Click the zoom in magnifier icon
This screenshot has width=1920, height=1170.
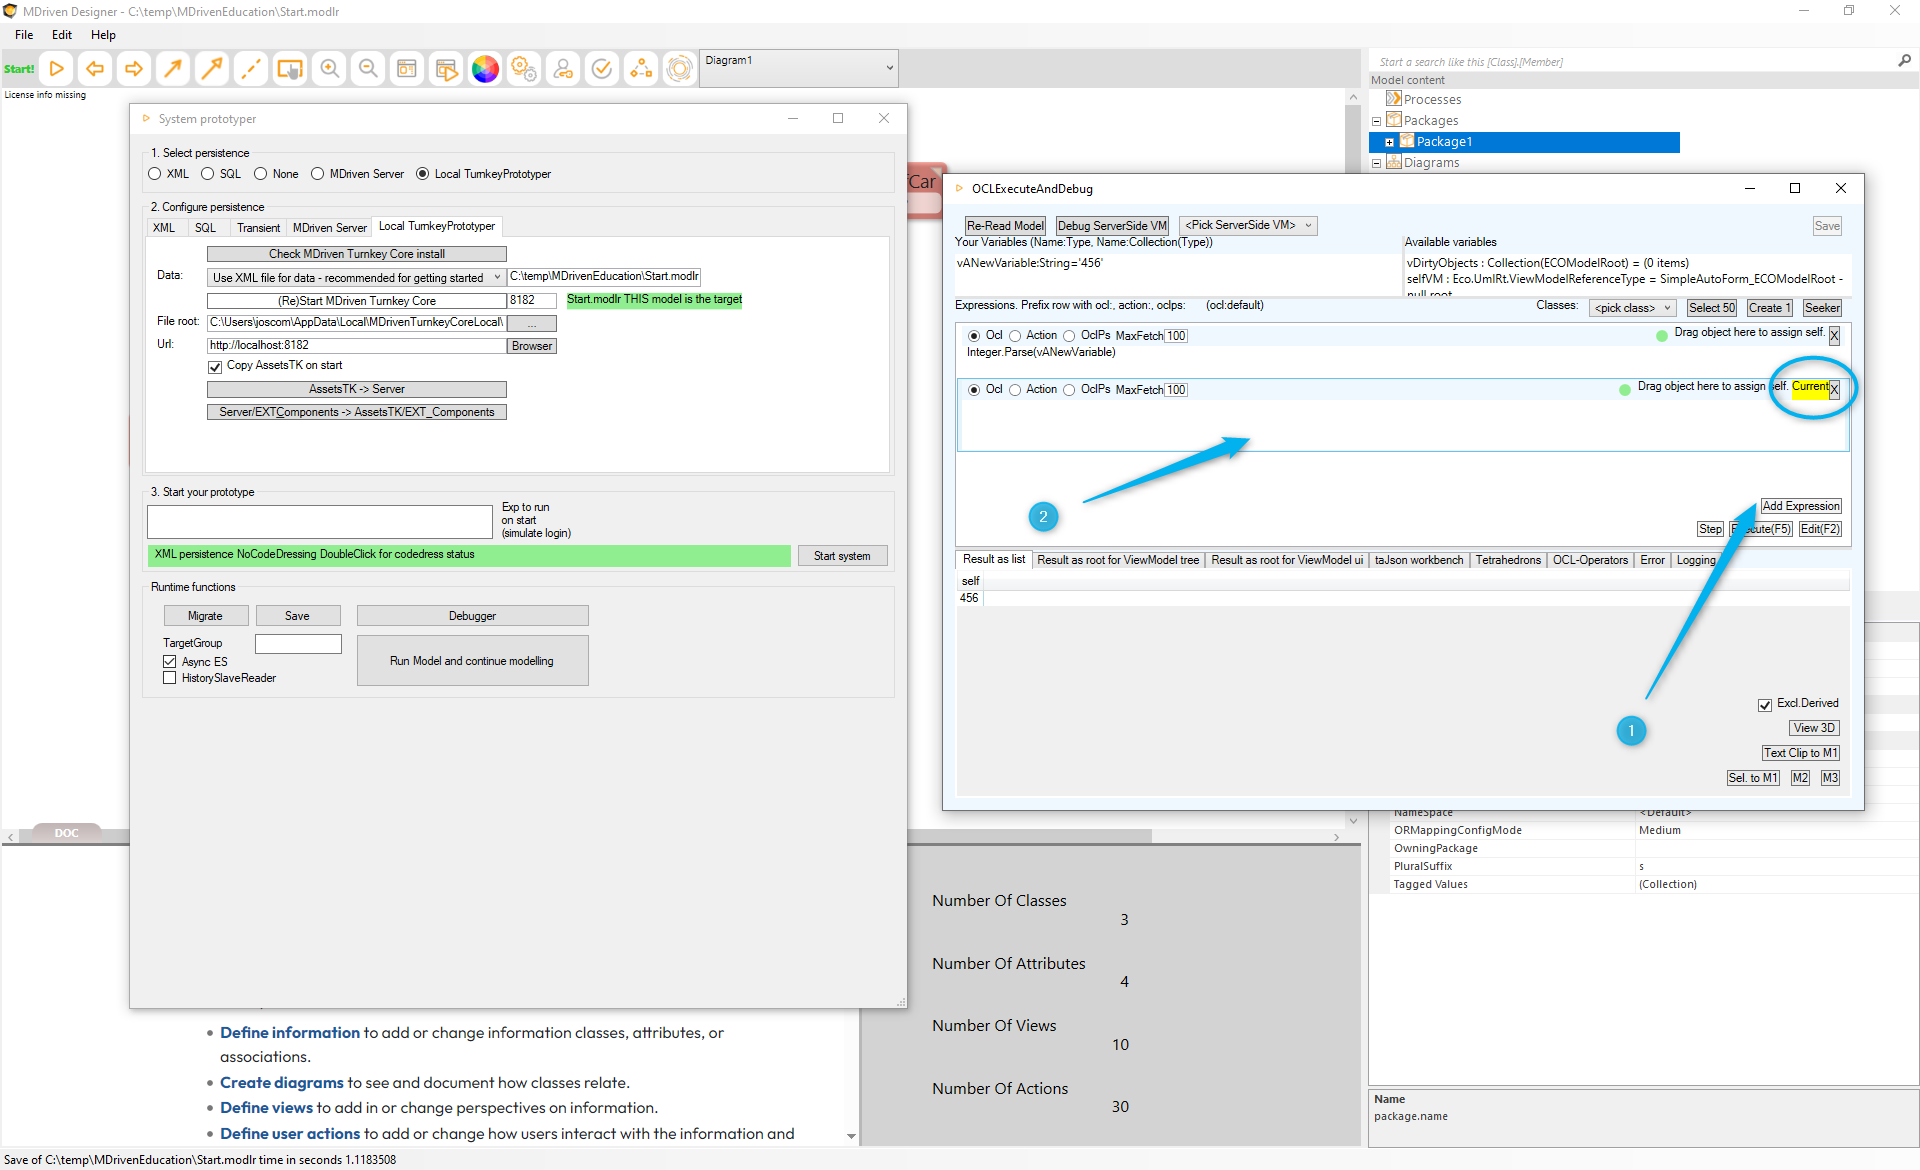(329, 69)
